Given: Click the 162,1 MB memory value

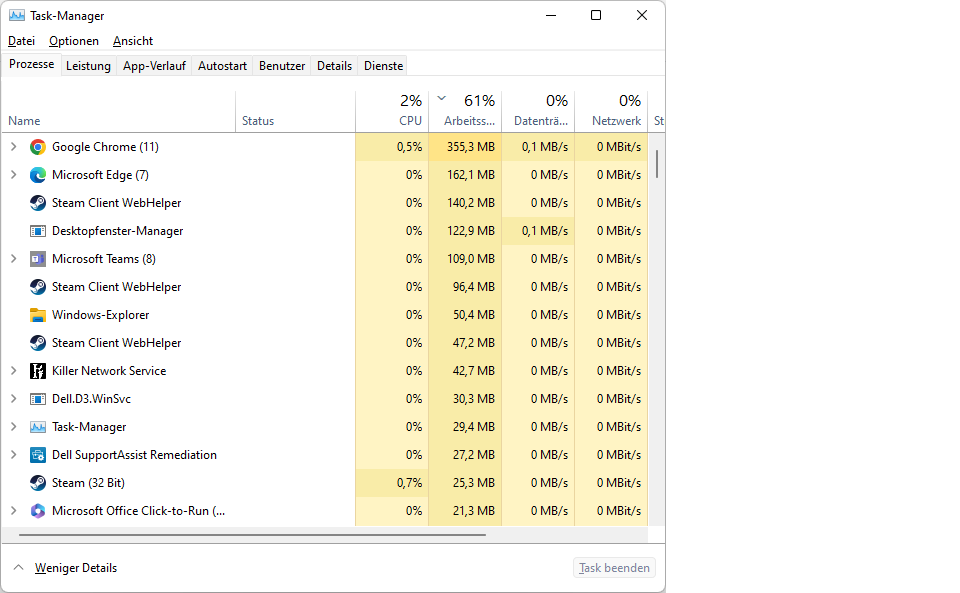Looking at the screenshot, I should (471, 175).
